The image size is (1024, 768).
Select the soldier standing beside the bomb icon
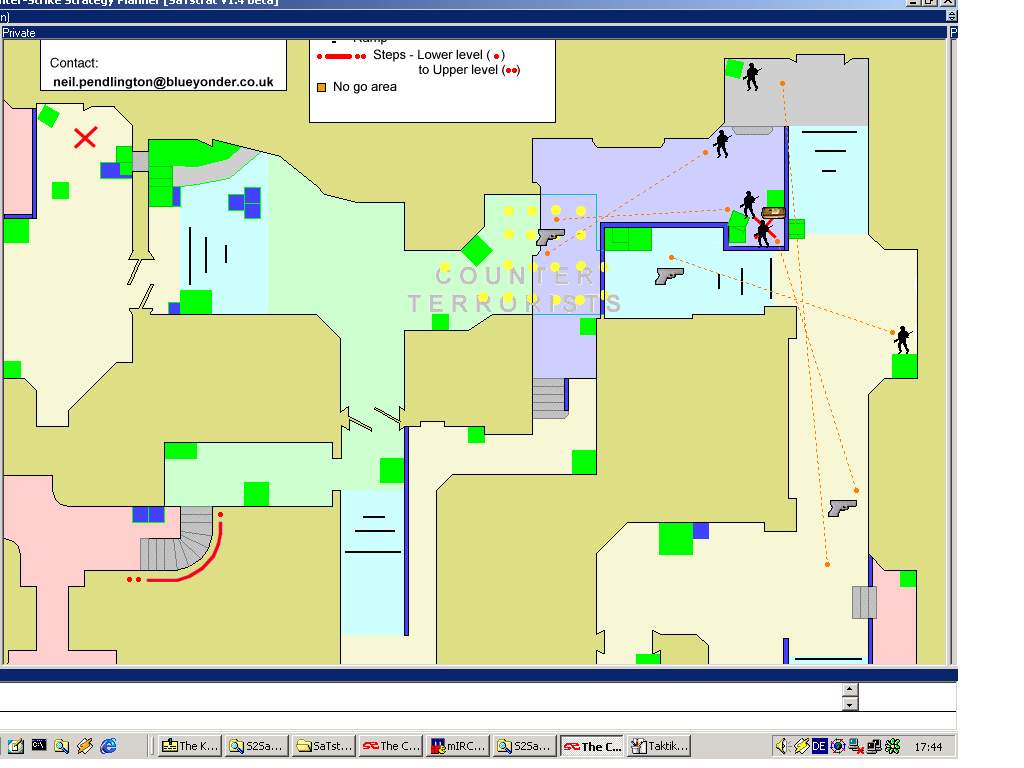point(749,205)
